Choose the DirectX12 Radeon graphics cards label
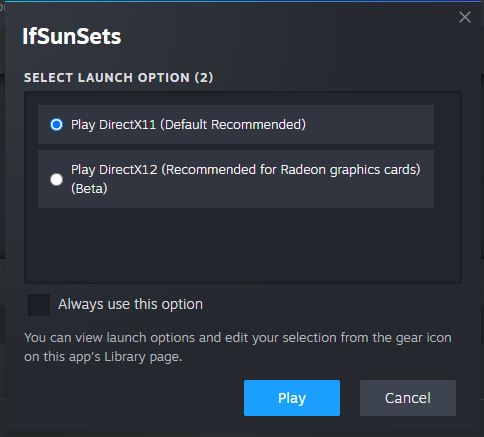The height and width of the screenshot is (437, 484). [246, 179]
